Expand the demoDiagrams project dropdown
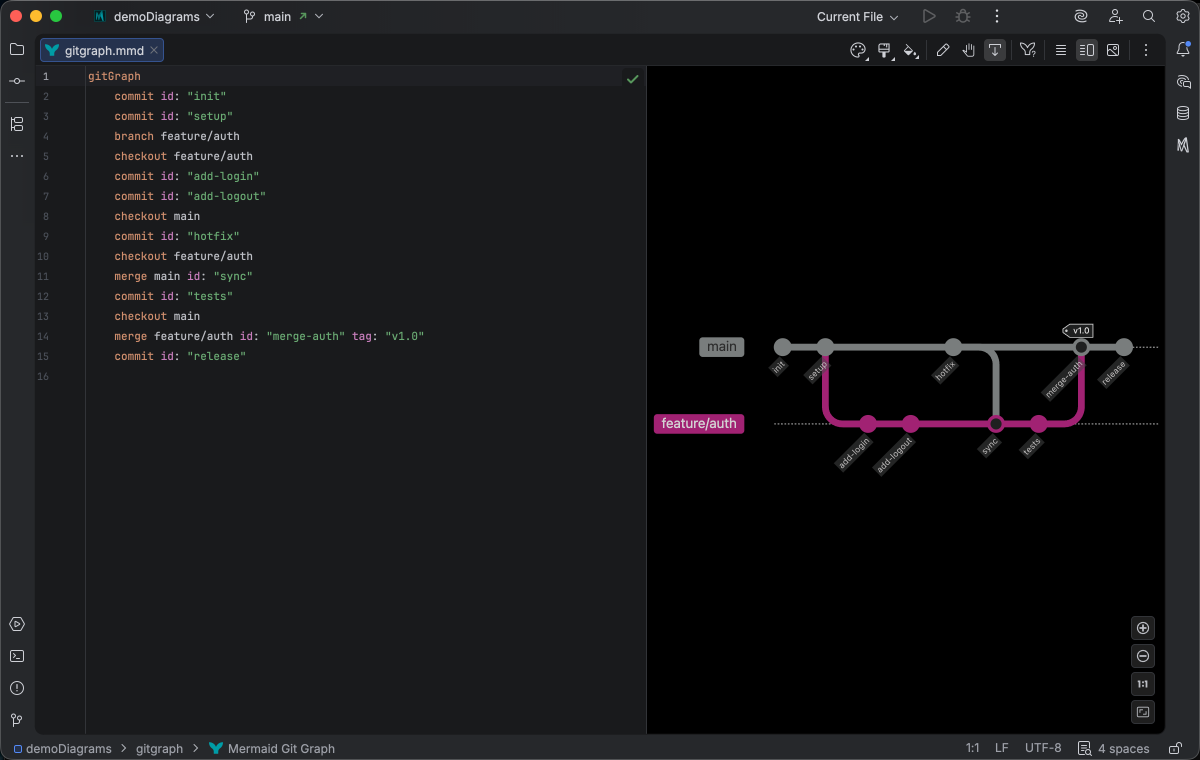This screenshot has height=760, width=1200. point(153,16)
